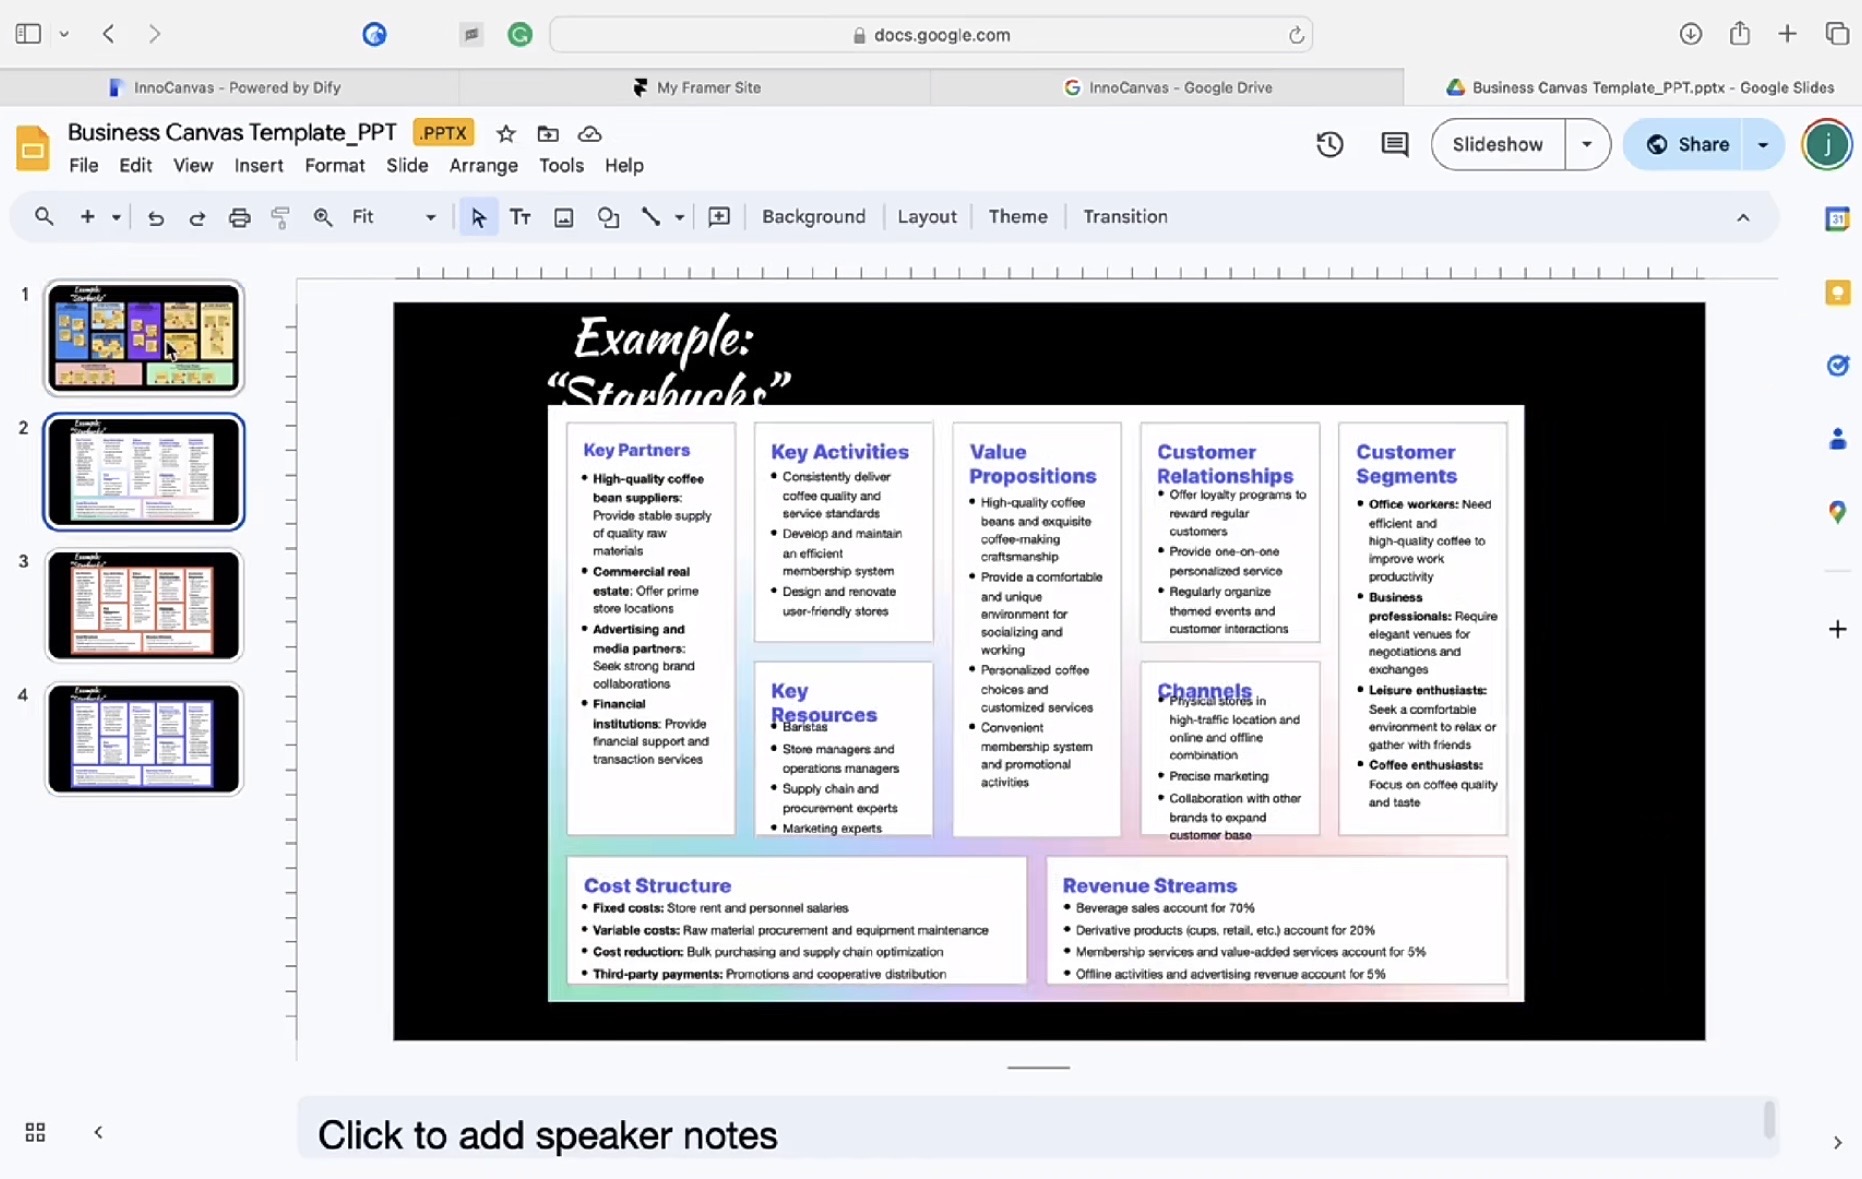Open new slide layout dropdown arrow
The image size is (1862, 1179).
pos(116,217)
